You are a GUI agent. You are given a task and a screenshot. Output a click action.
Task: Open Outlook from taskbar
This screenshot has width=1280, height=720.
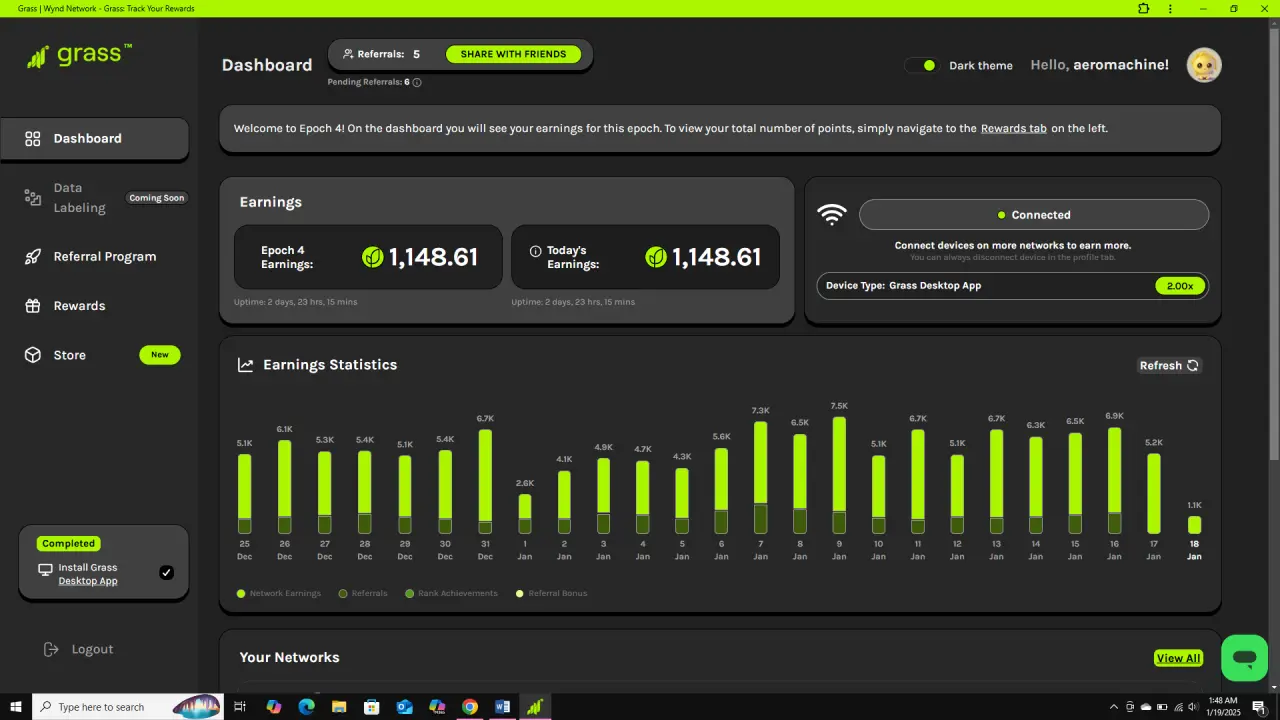404,707
